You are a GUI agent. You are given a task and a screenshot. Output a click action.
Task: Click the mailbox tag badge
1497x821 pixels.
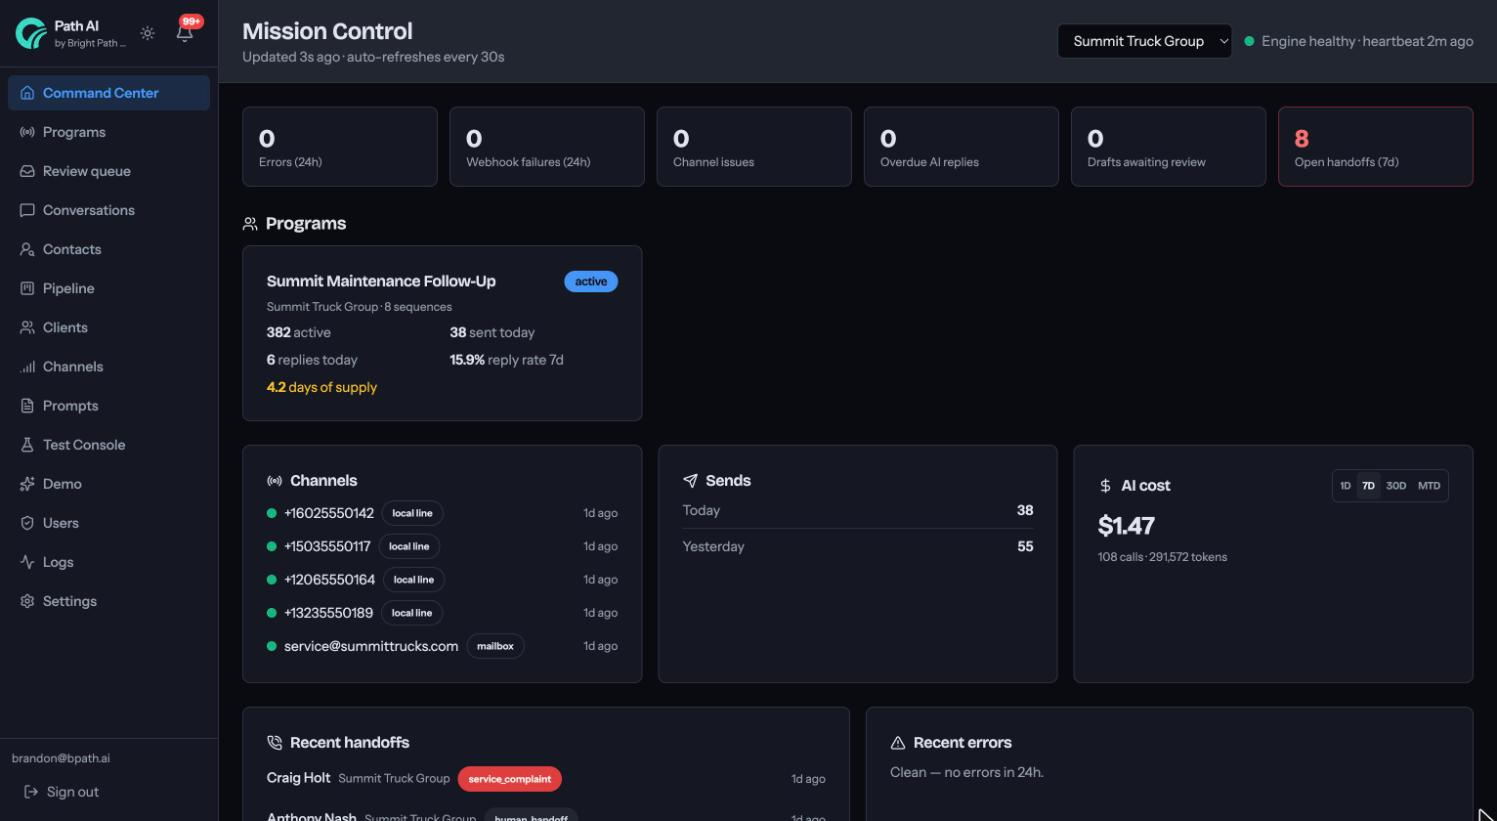(495, 646)
